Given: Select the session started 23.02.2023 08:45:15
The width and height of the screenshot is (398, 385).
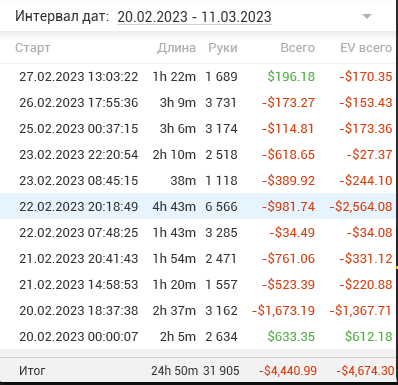Looking at the screenshot, I should point(198,181).
